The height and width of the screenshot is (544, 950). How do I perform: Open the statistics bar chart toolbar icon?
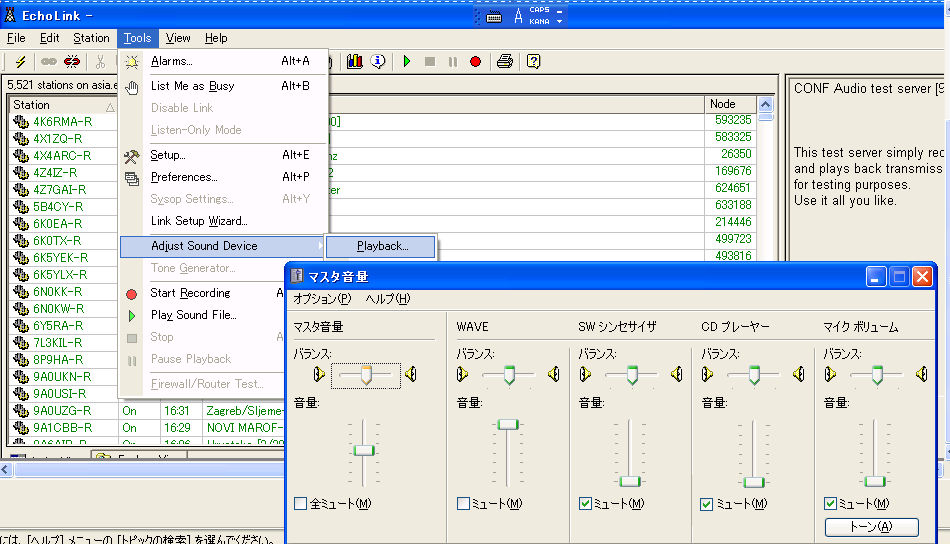pos(354,61)
